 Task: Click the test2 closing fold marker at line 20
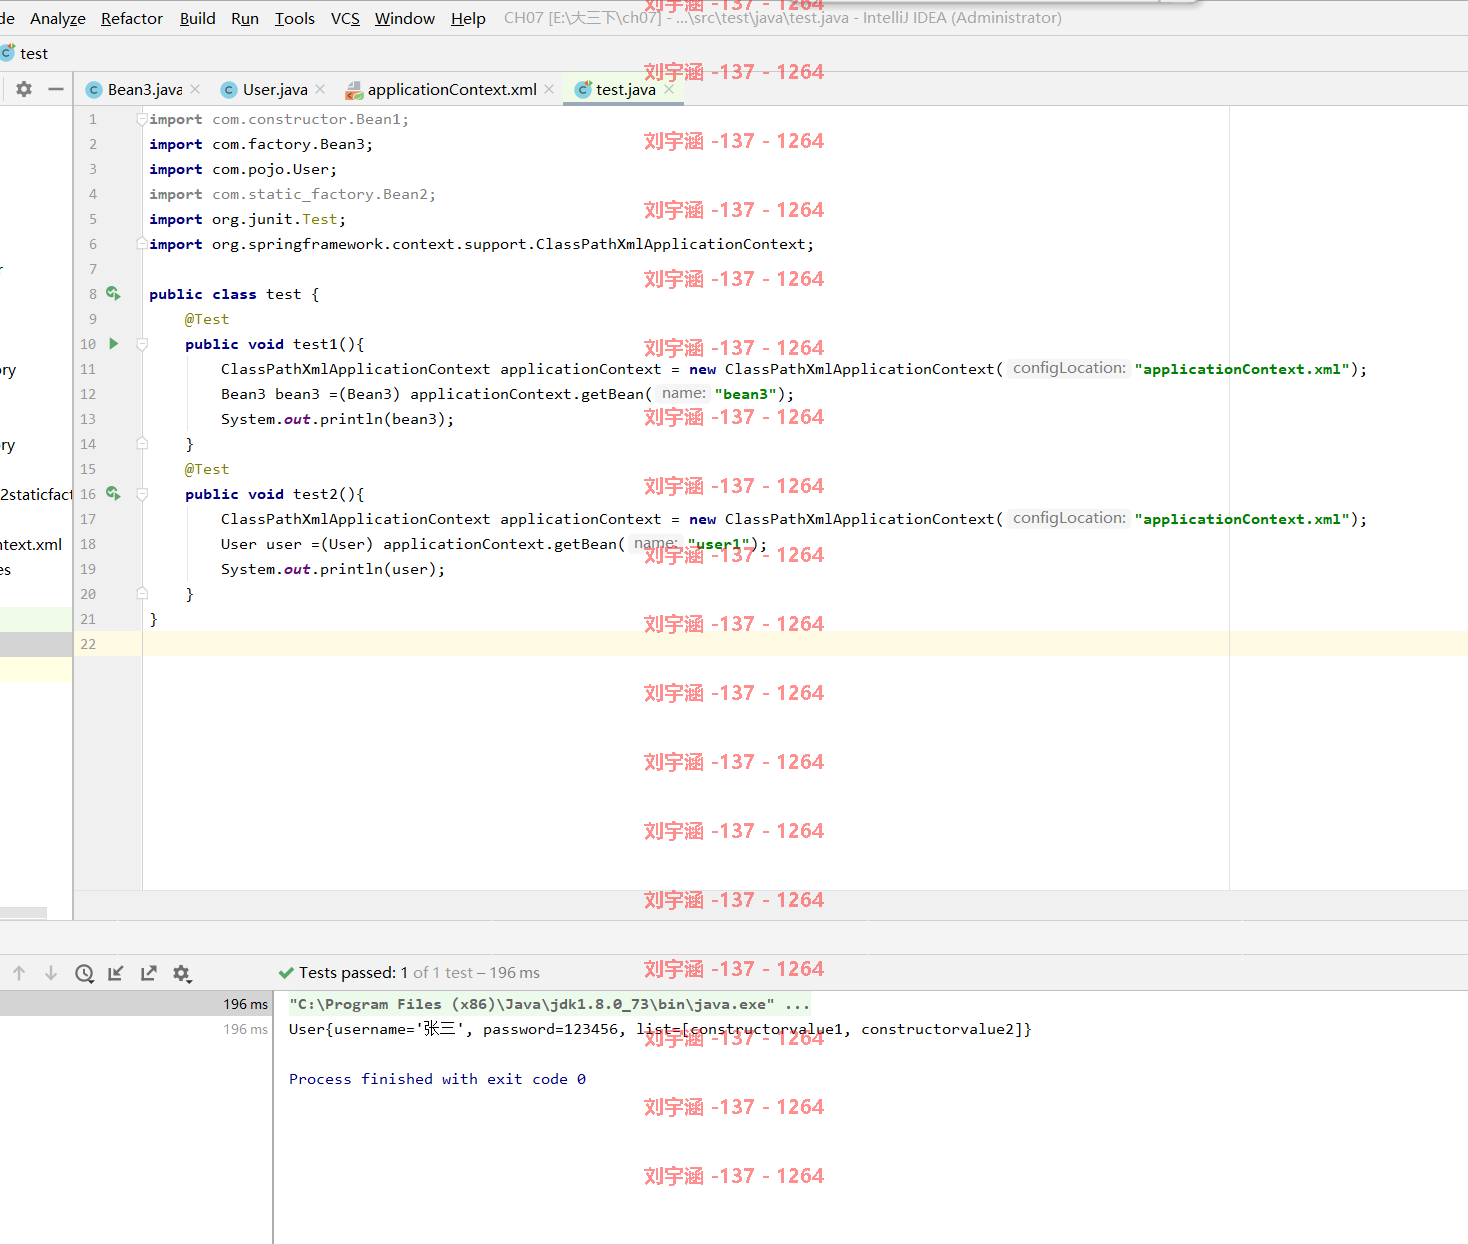(x=142, y=593)
